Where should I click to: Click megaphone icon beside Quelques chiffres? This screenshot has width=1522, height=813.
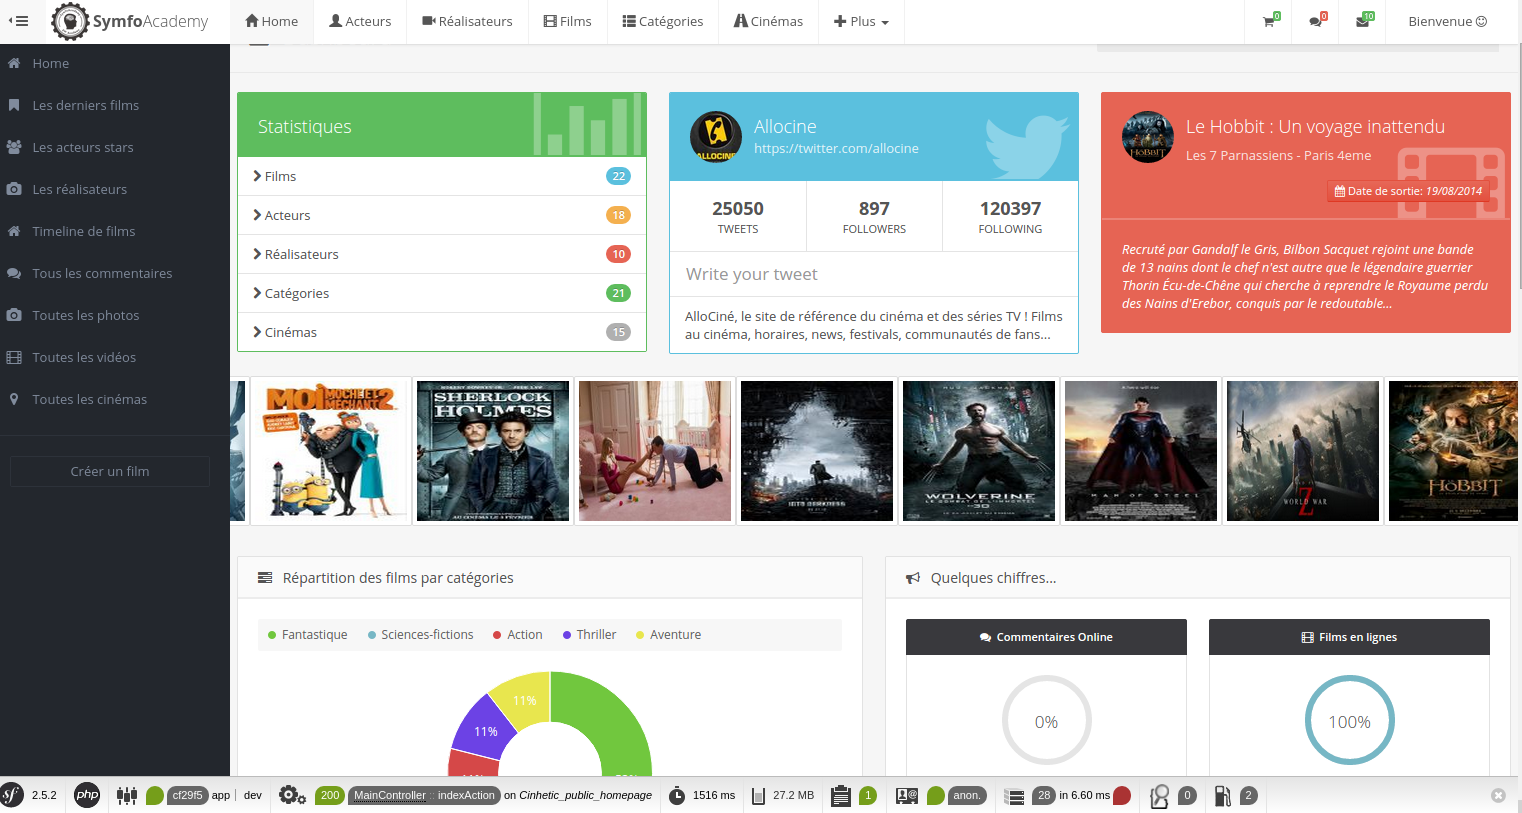point(913,578)
